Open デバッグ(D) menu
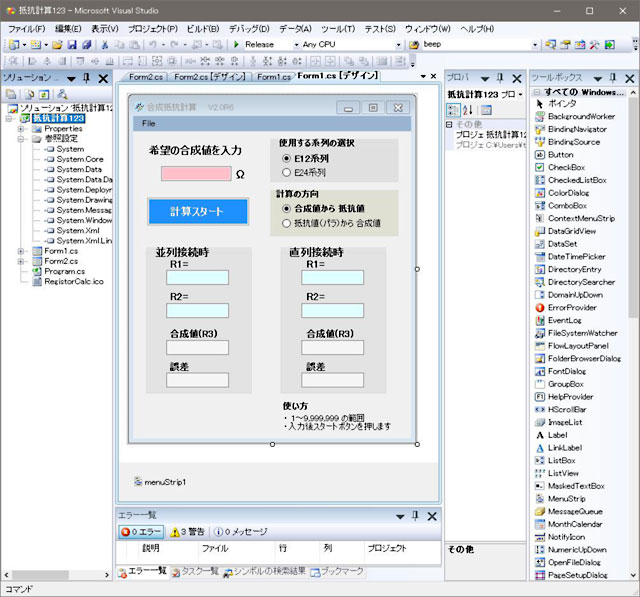 (x=249, y=29)
